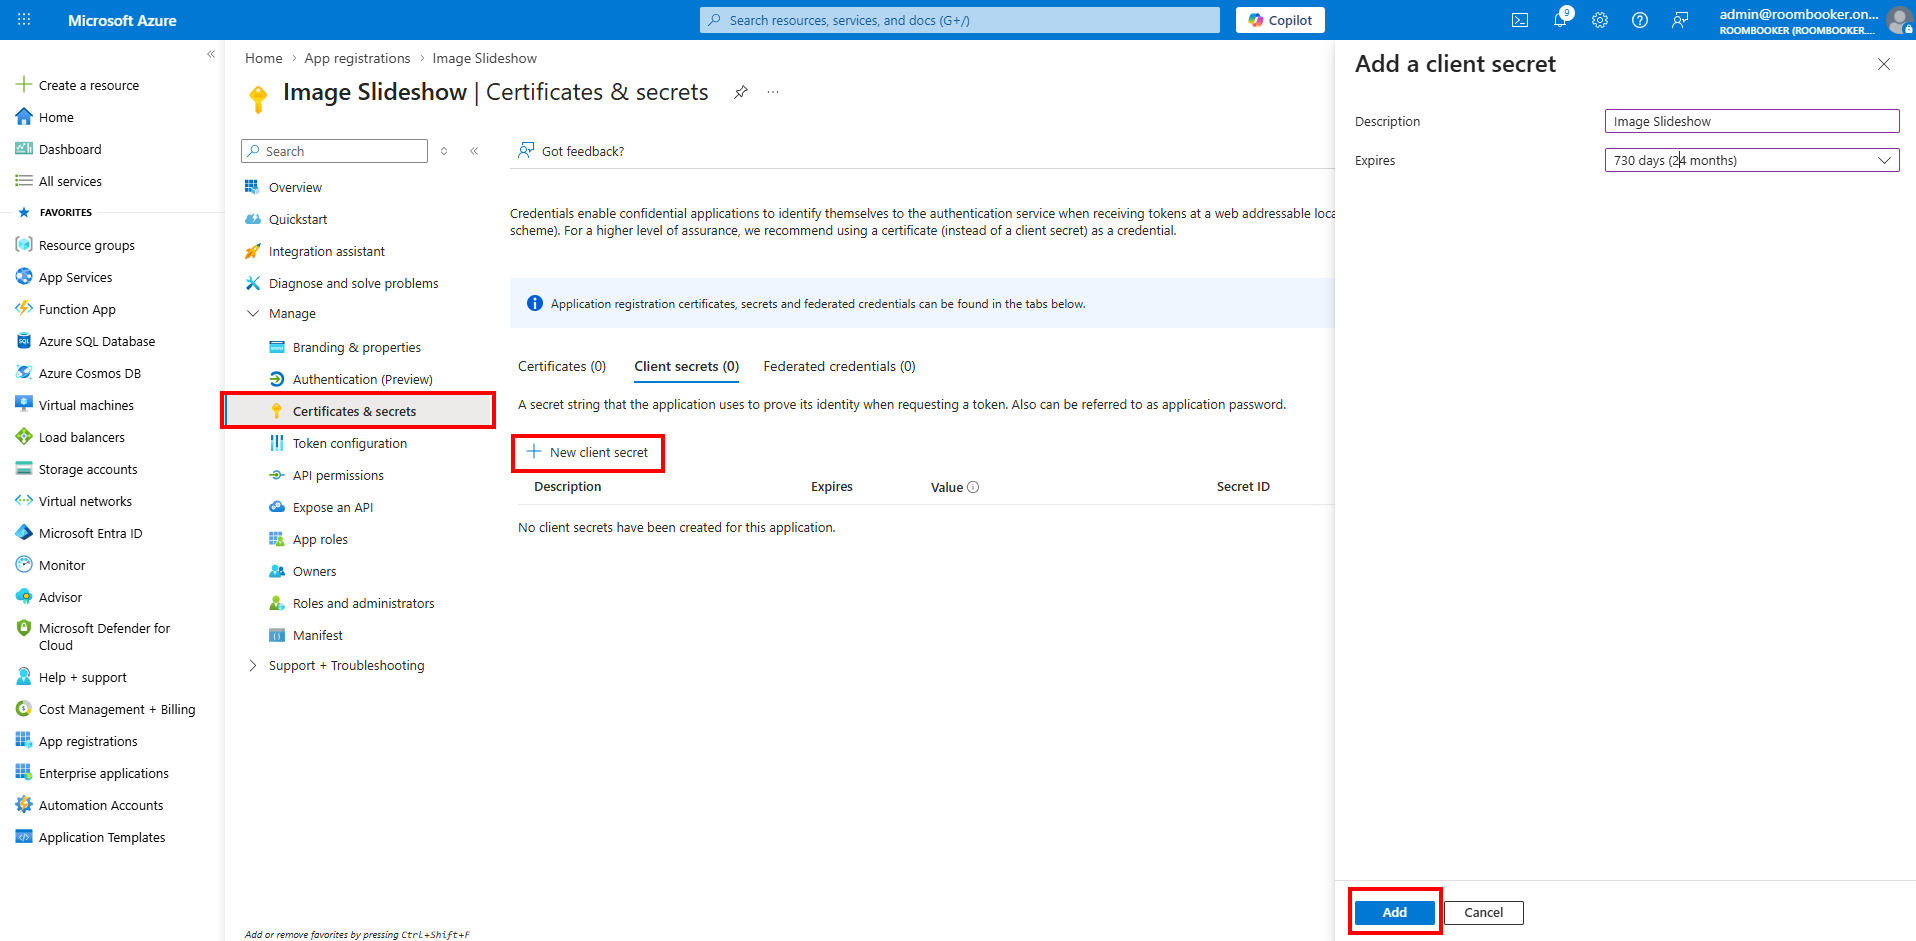Switch to the Certificates (0) tab
This screenshot has width=1916, height=941.
(562, 366)
